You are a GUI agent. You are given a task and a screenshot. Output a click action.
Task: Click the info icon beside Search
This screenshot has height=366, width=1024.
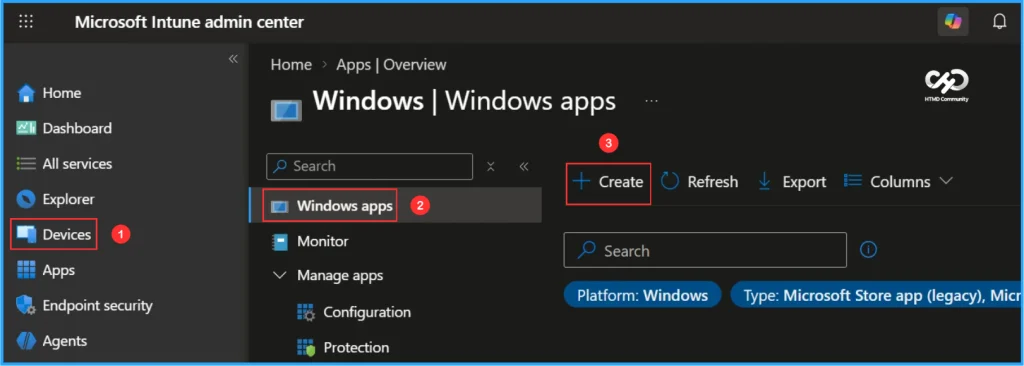pos(869,250)
